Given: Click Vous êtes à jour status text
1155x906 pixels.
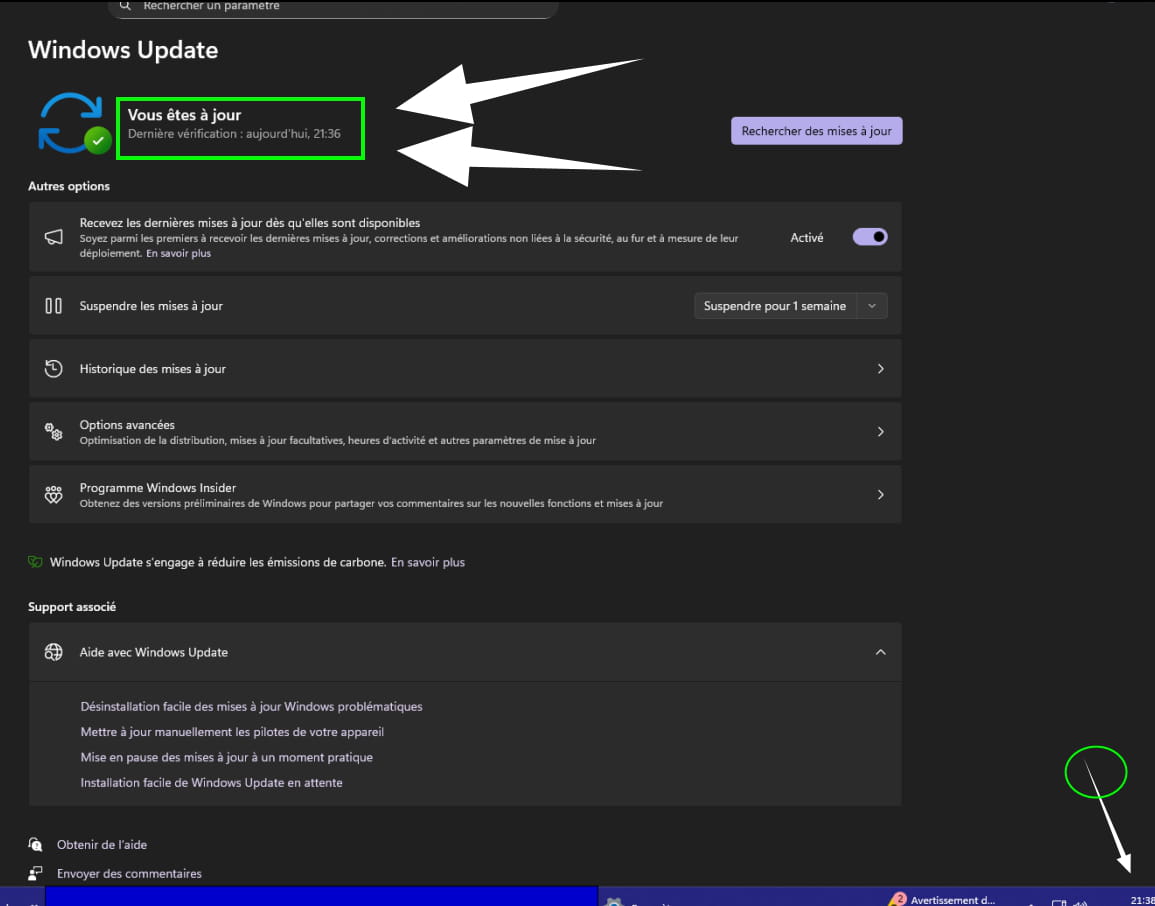Looking at the screenshot, I should [184, 115].
